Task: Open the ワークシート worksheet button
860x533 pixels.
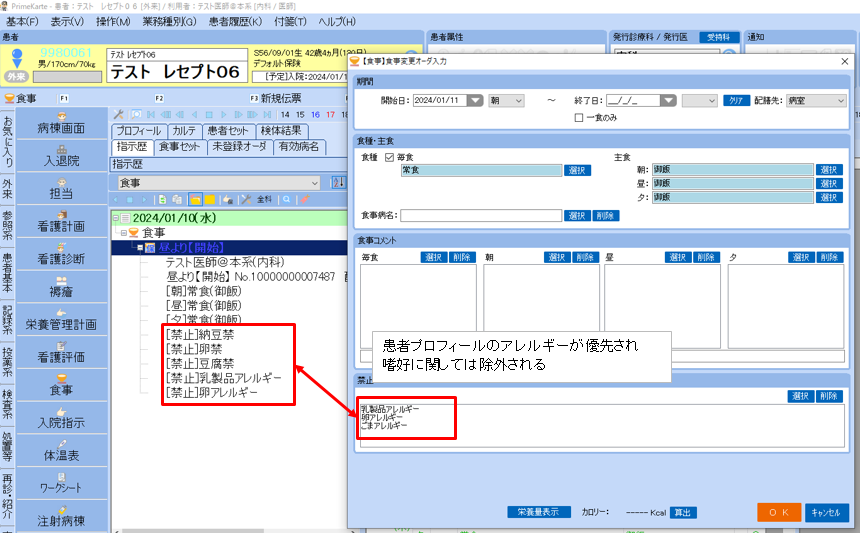Action: [x=61, y=483]
